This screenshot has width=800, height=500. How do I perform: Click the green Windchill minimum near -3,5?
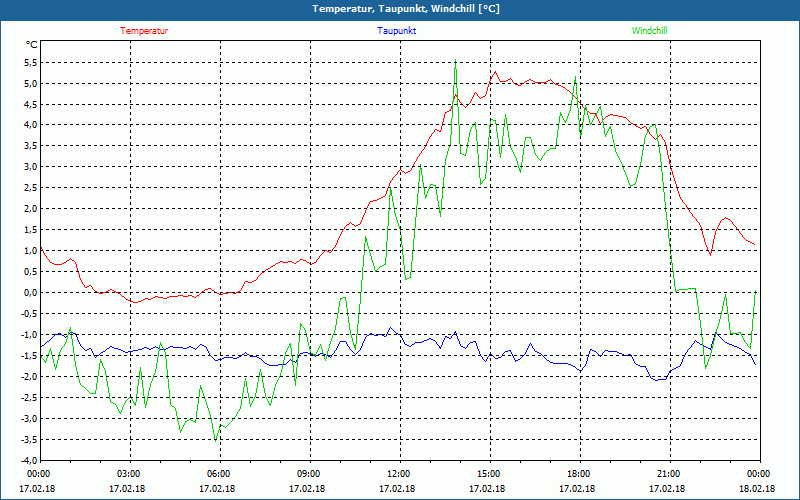216,440
